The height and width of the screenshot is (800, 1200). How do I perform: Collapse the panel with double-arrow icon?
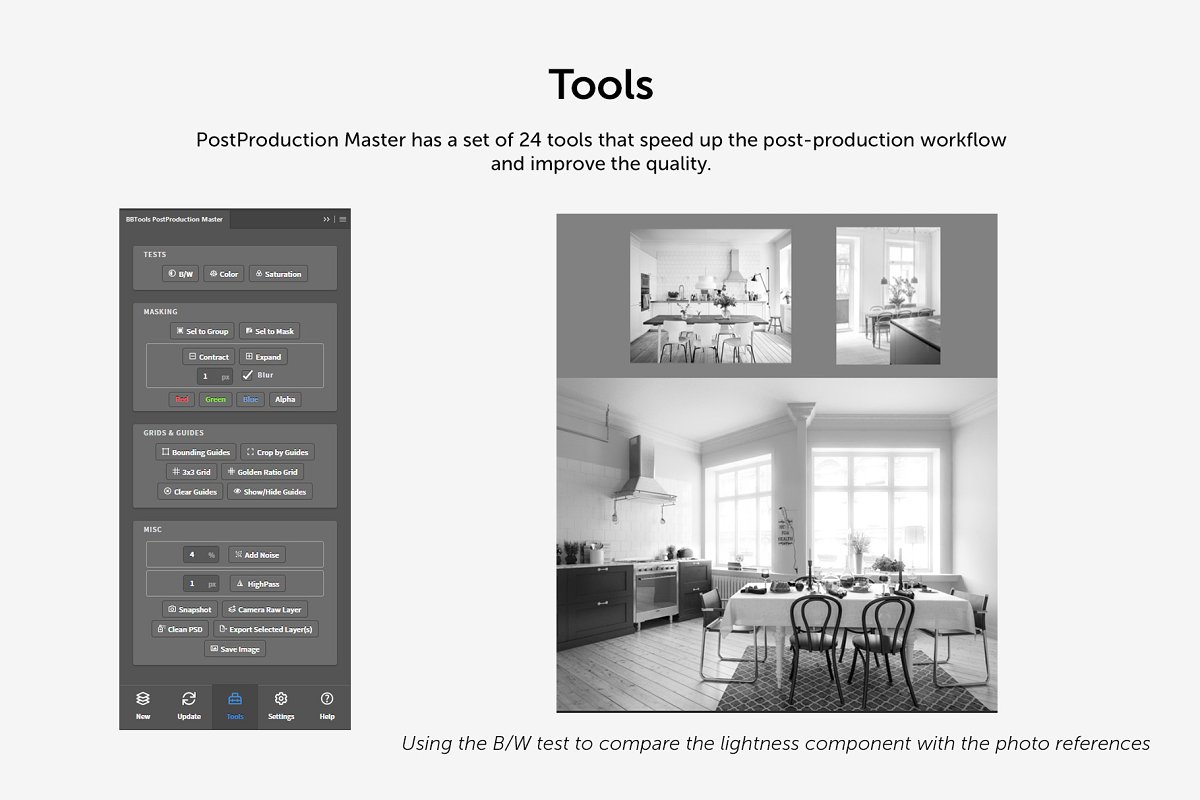(326, 218)
